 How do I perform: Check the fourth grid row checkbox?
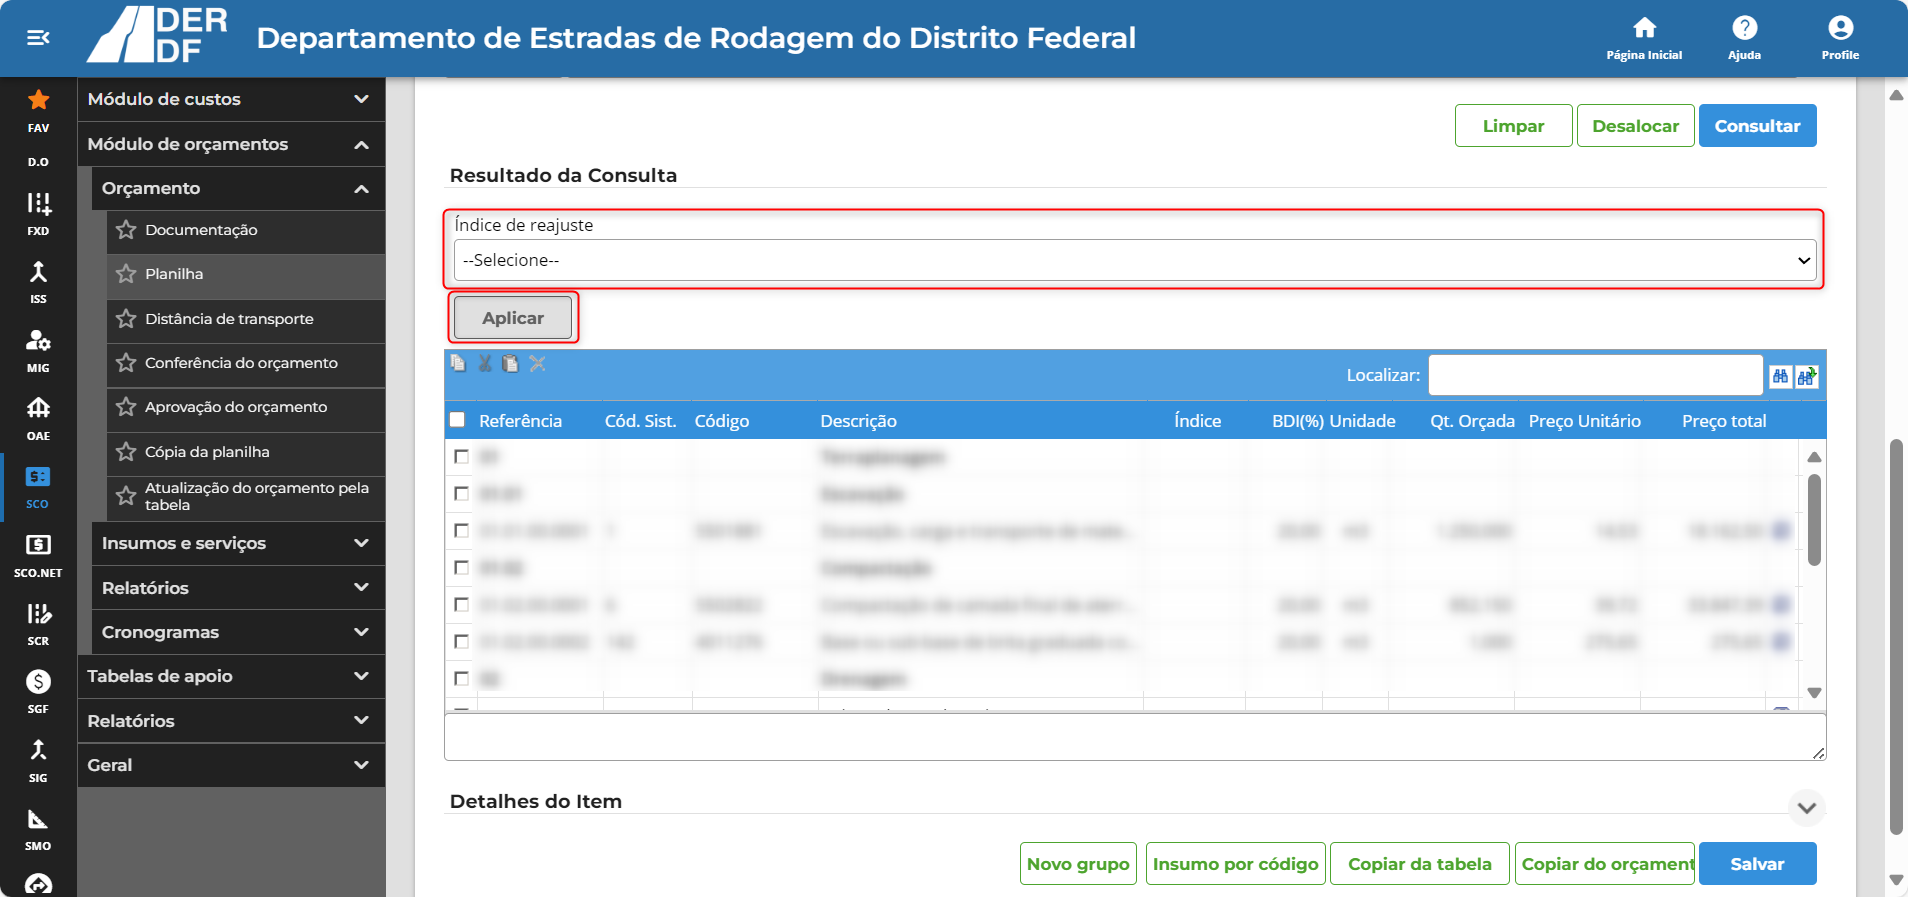tap(461, 568)
